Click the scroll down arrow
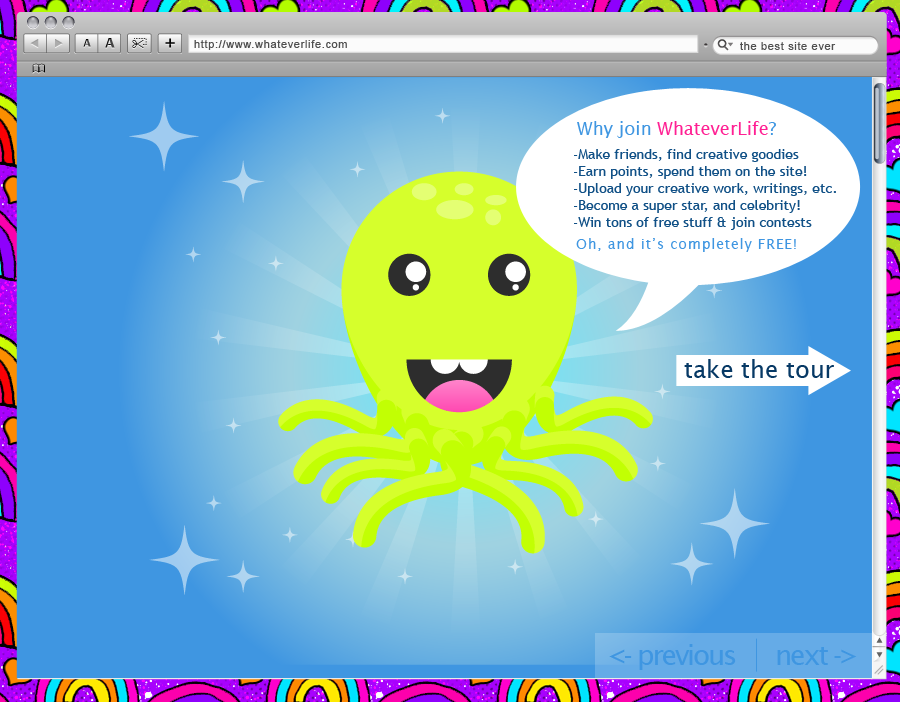Image resolution: width=900 pixels, height=702 pixels. point(879,654)
